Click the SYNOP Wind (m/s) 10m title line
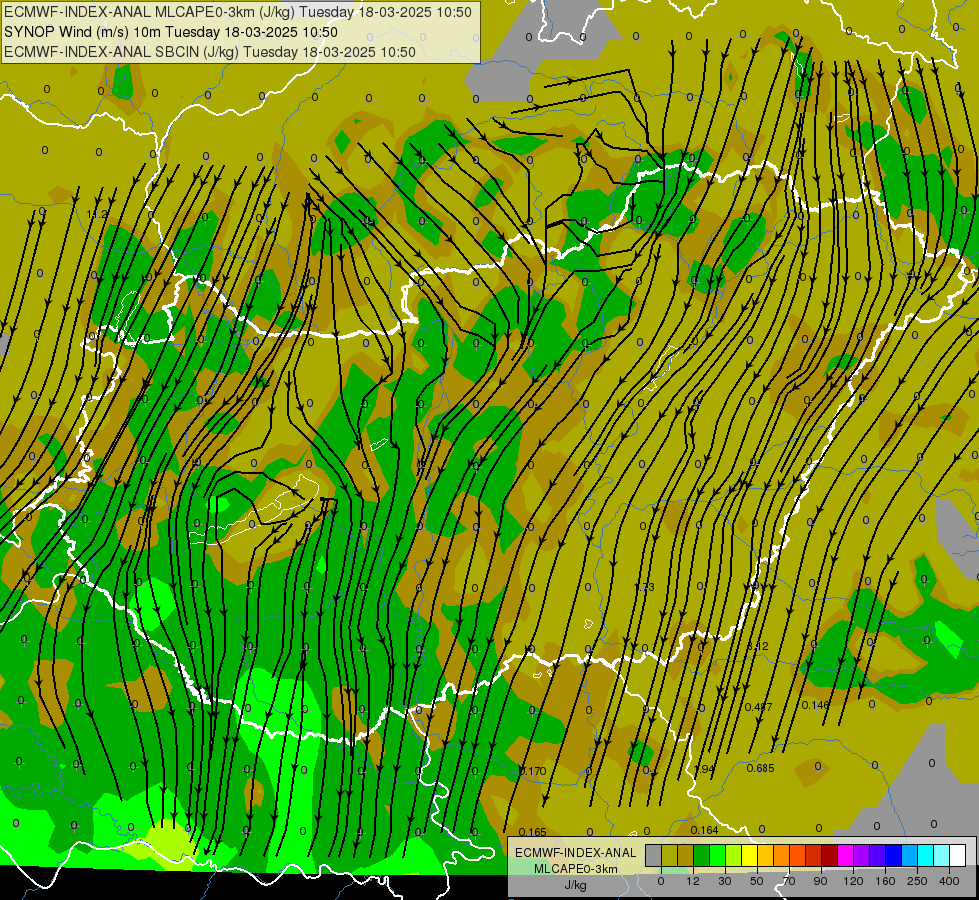979x900 pixels. click(170, 32)
